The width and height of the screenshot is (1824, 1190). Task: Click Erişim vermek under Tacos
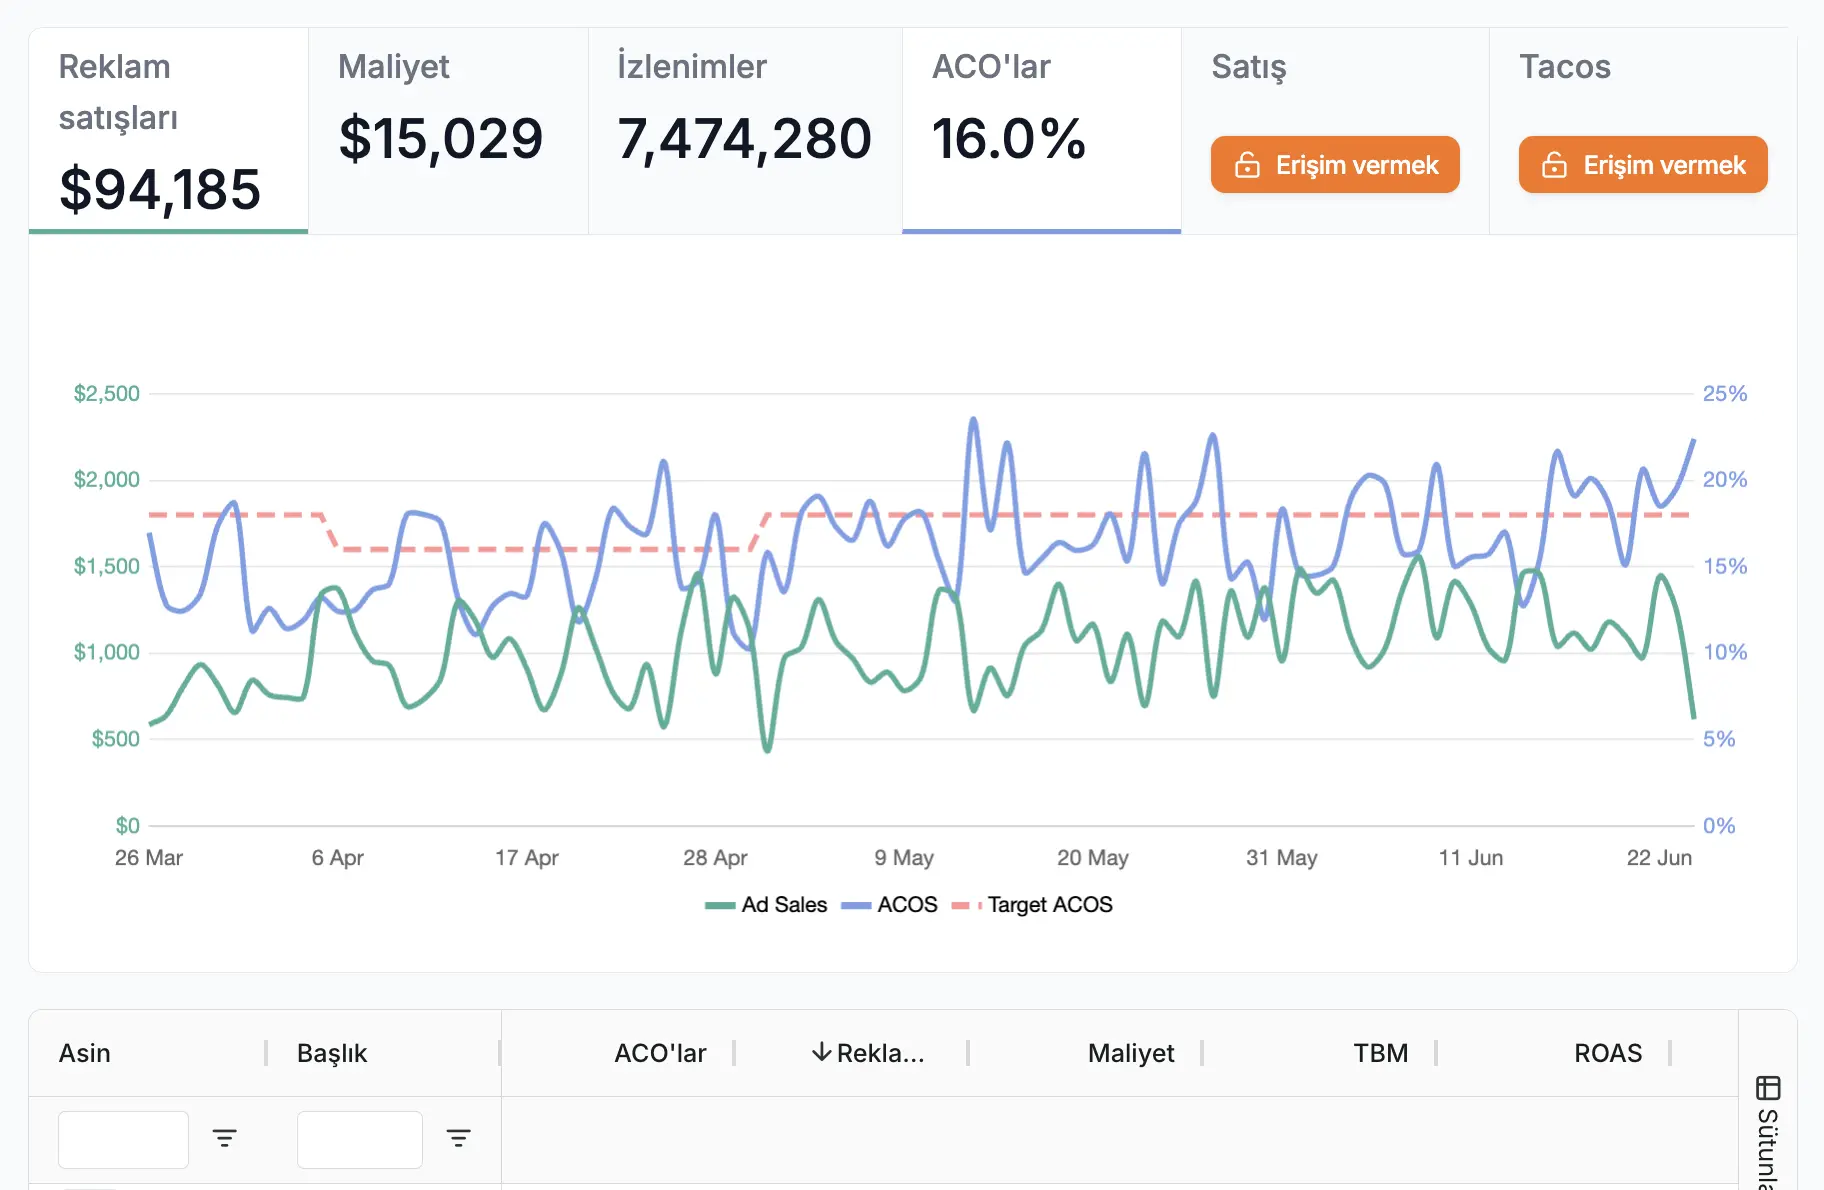1642,164
